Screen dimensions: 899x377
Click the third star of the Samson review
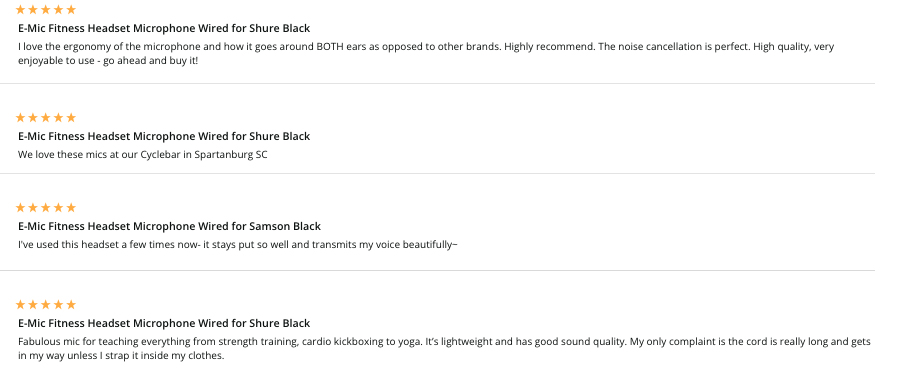pos(46,207)
